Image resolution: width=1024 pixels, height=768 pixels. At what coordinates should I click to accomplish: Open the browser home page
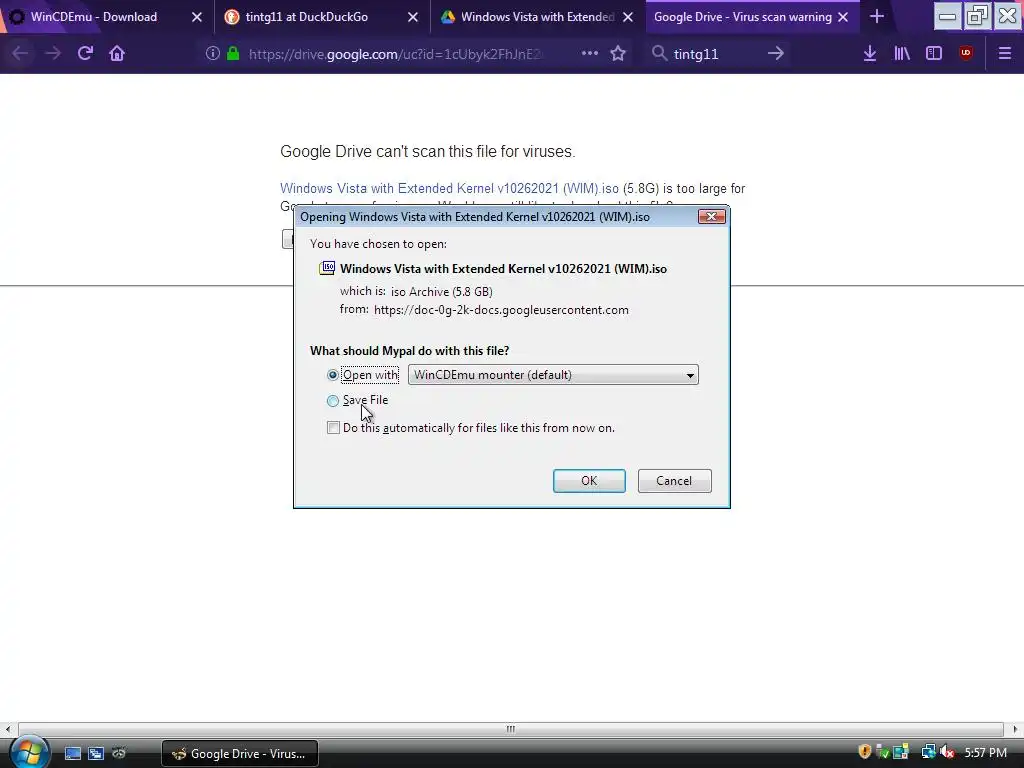(117, 54)
